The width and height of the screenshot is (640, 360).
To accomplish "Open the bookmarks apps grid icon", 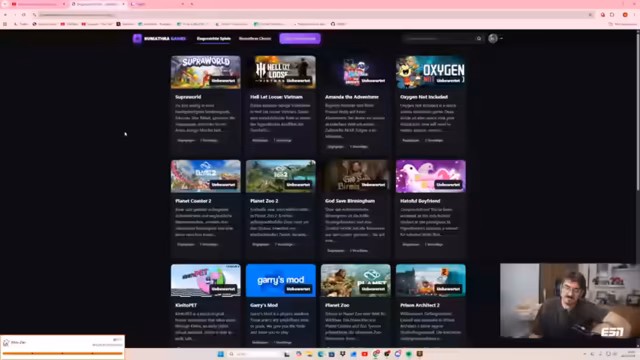I will [5, 24].
